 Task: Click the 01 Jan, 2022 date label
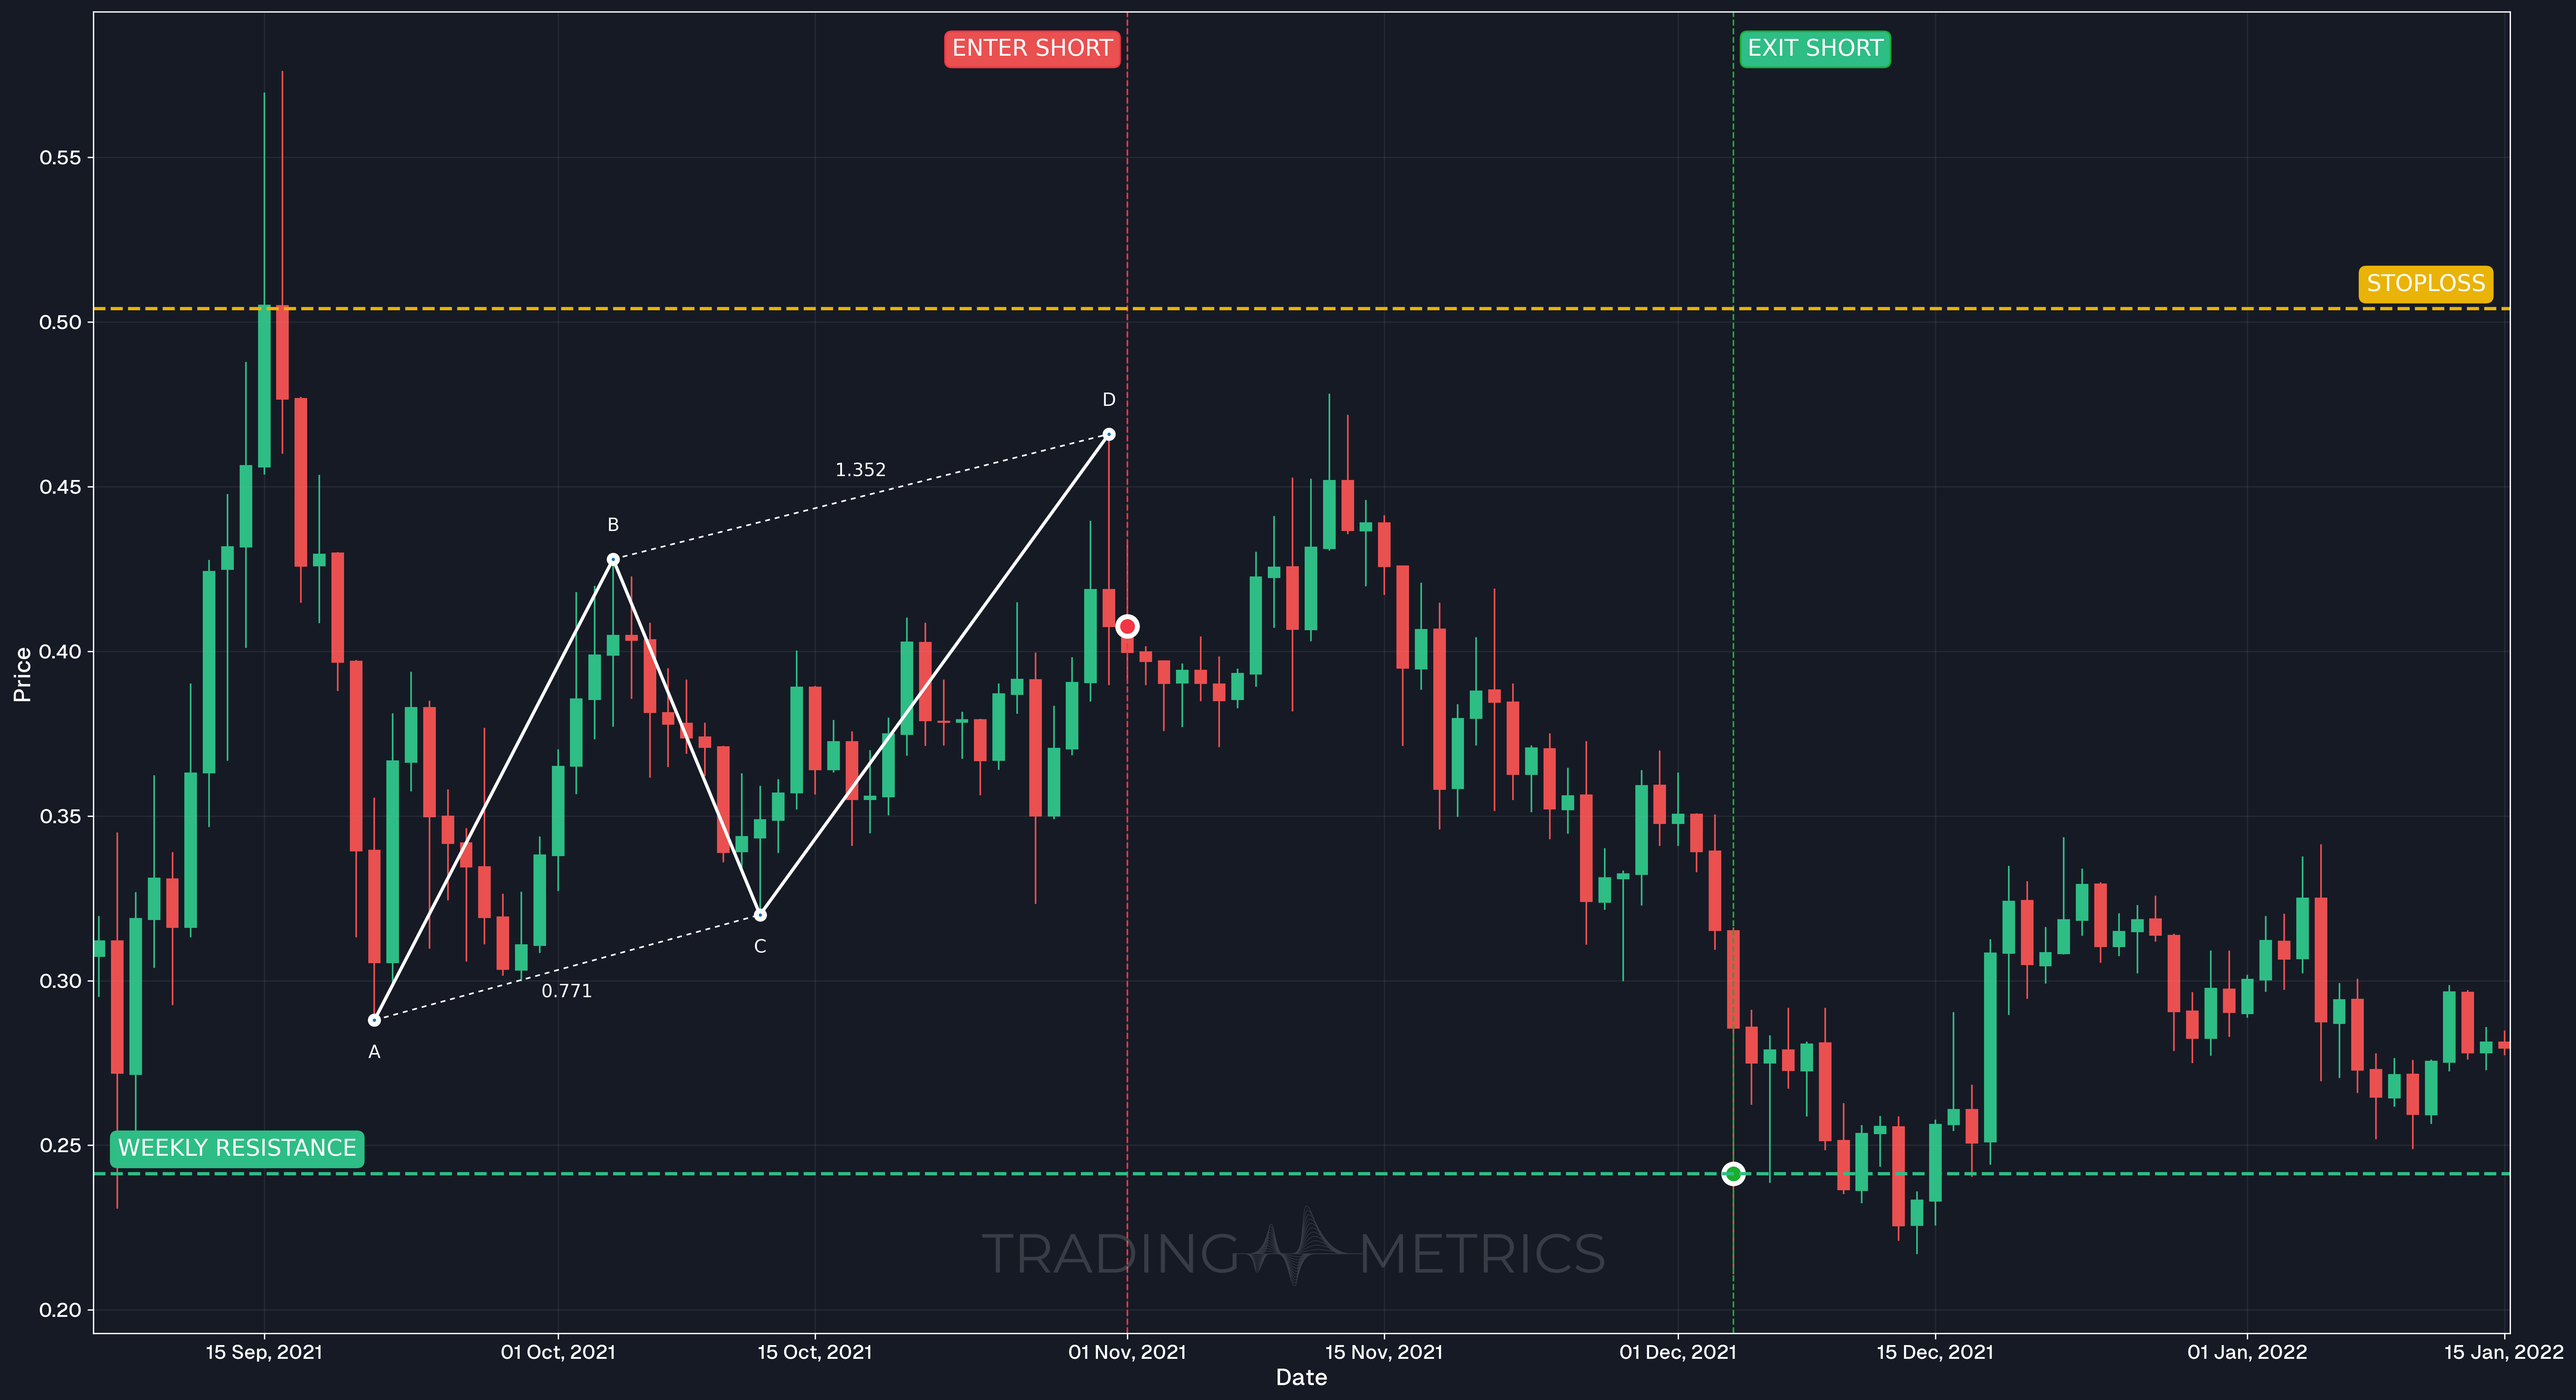click(2247, 1352)
